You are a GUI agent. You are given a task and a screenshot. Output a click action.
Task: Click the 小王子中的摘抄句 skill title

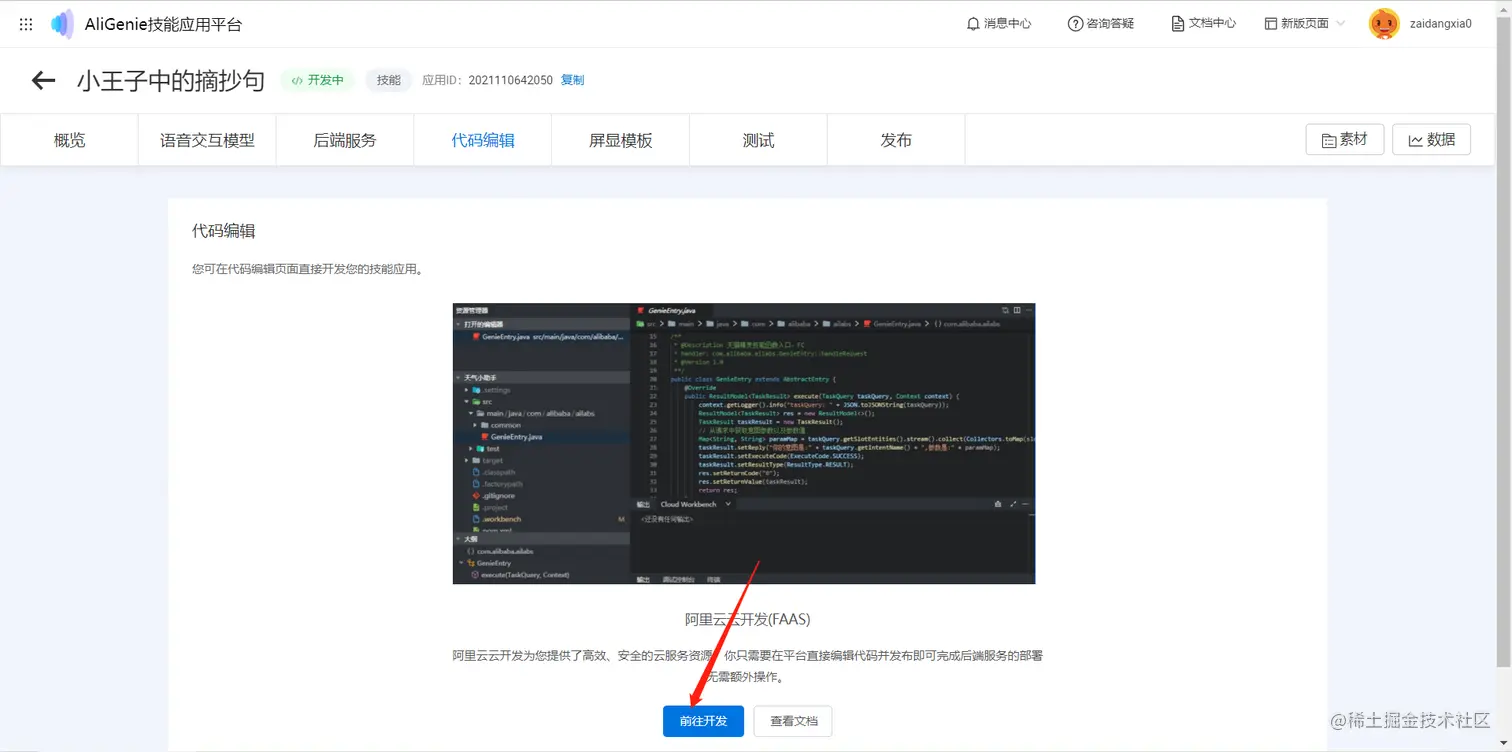coord(171,81)
